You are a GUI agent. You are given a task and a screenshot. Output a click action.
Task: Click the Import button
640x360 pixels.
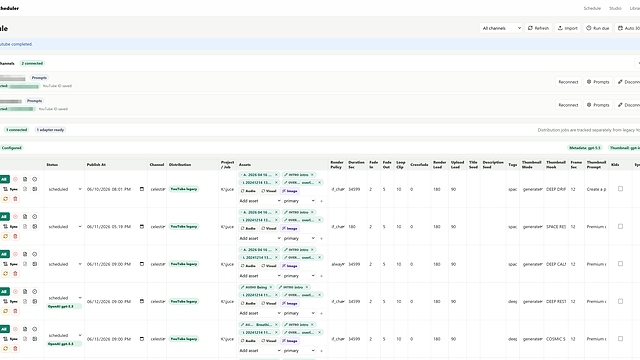point(567,28)
